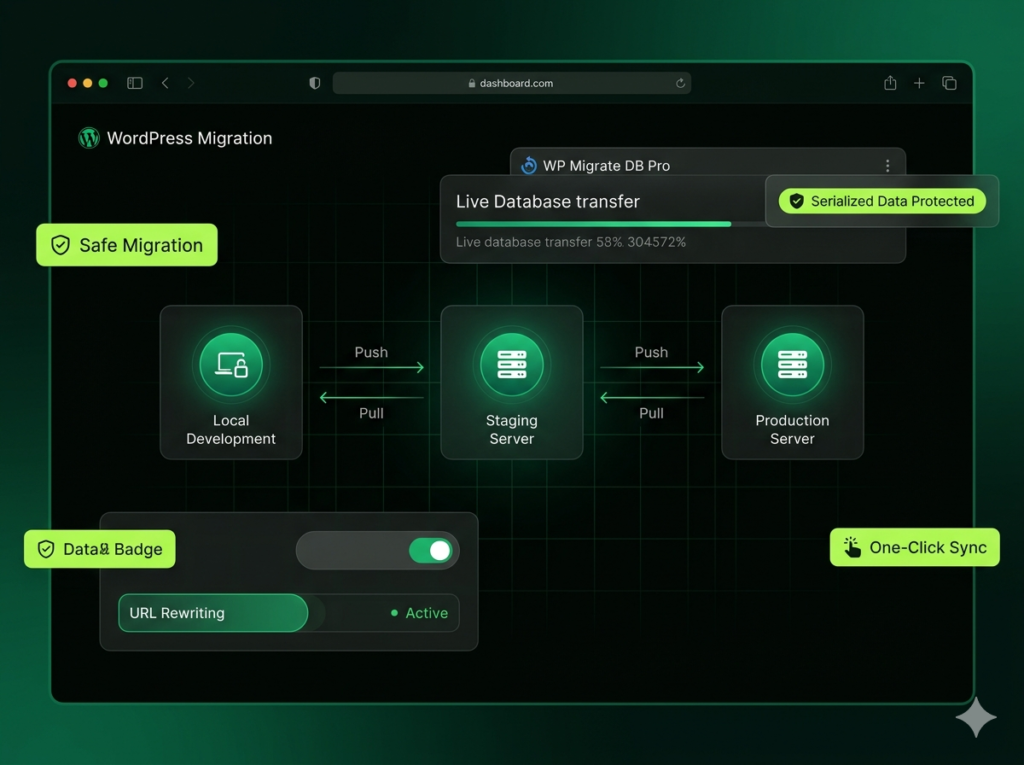Open the privacy shield icon near address bar
The width and height of the screenshot is (1024, 765).
(x=315, y=83)
